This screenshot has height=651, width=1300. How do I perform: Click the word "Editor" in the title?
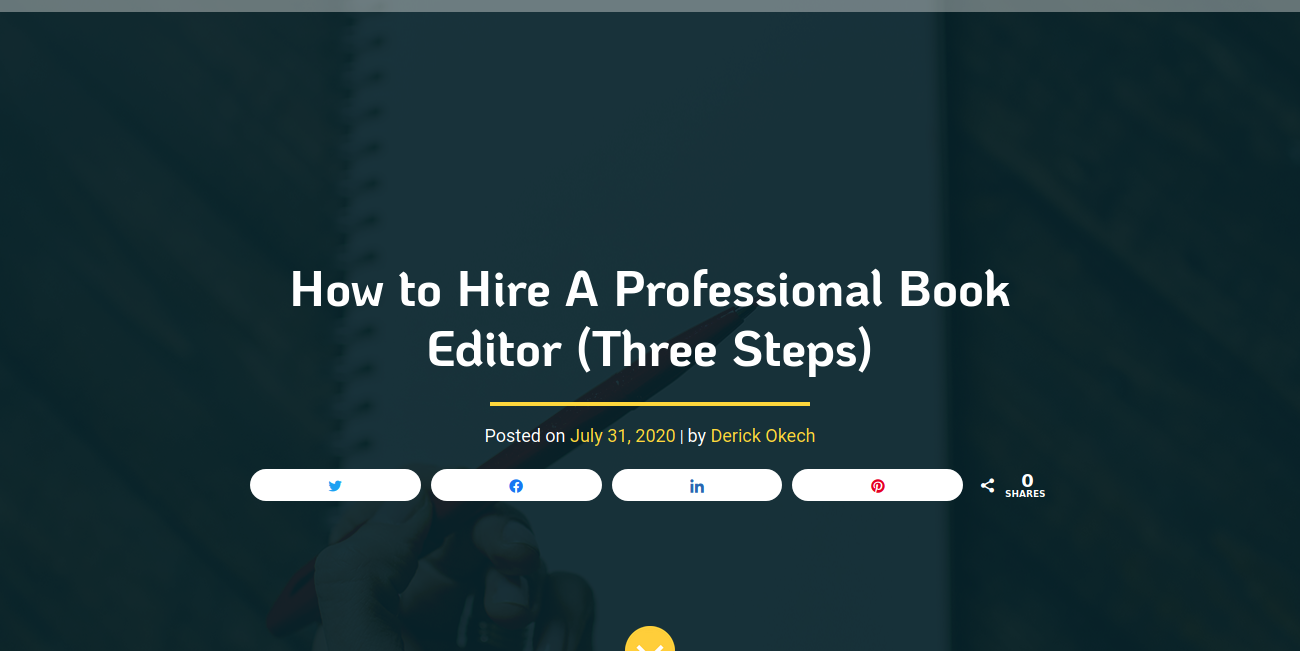494,350
